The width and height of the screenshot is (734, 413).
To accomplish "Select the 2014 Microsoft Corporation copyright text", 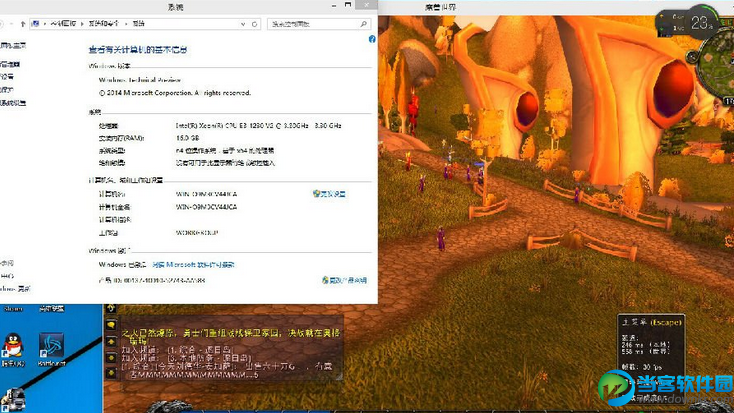I will (175, 93).
